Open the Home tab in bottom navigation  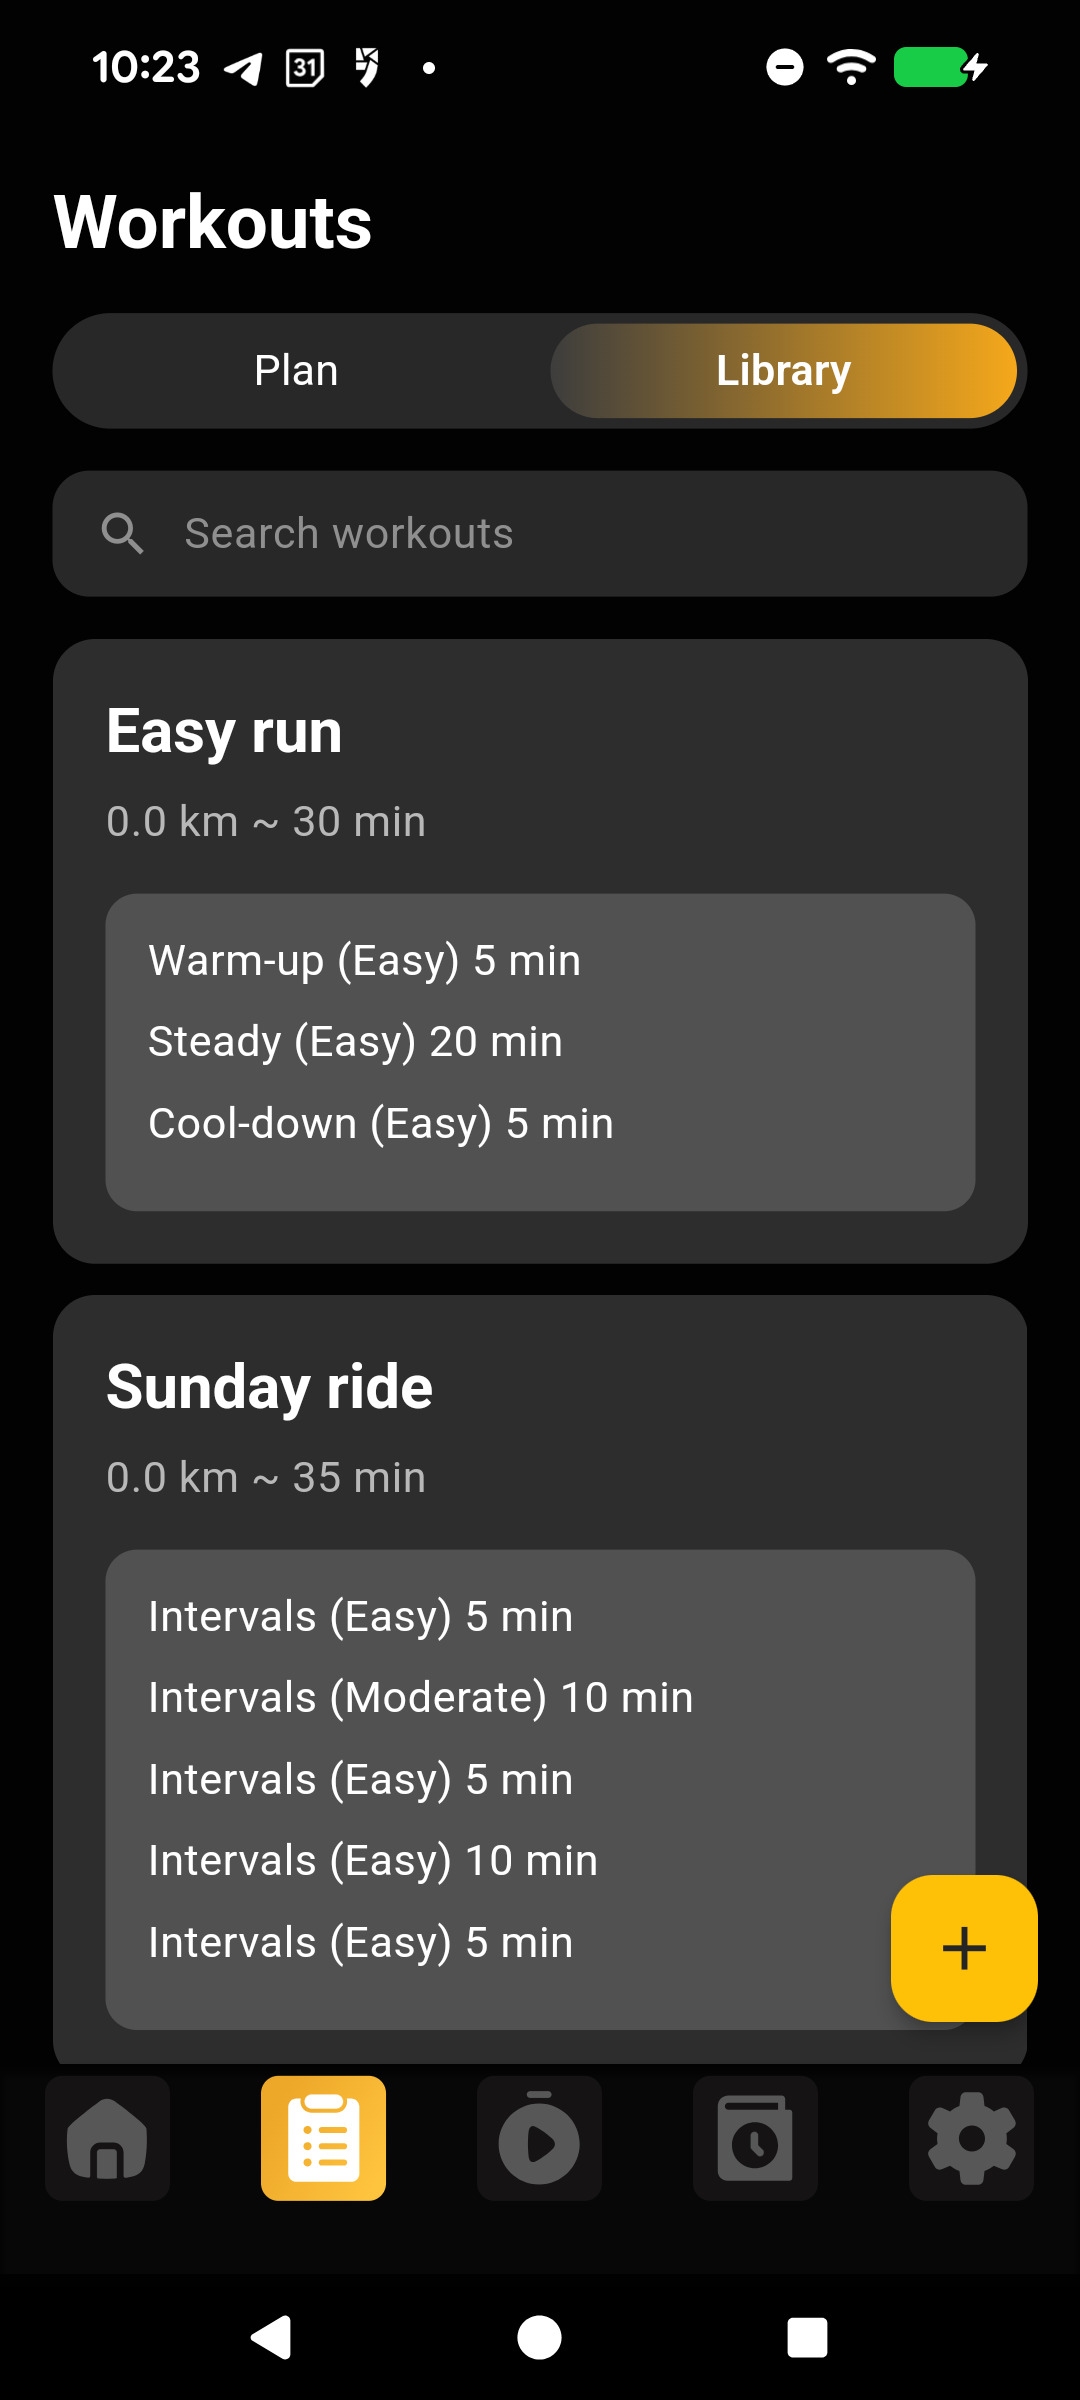pyautogui.click(x=107, y=2138)
